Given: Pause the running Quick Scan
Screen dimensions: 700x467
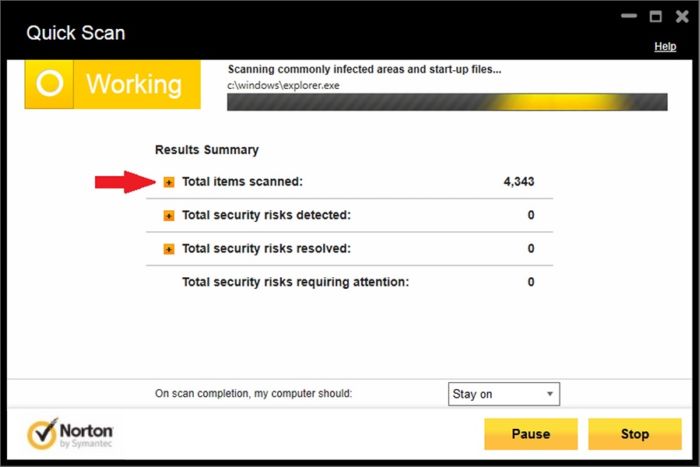Looking at the screenshot, I should (x=531, y=434).
